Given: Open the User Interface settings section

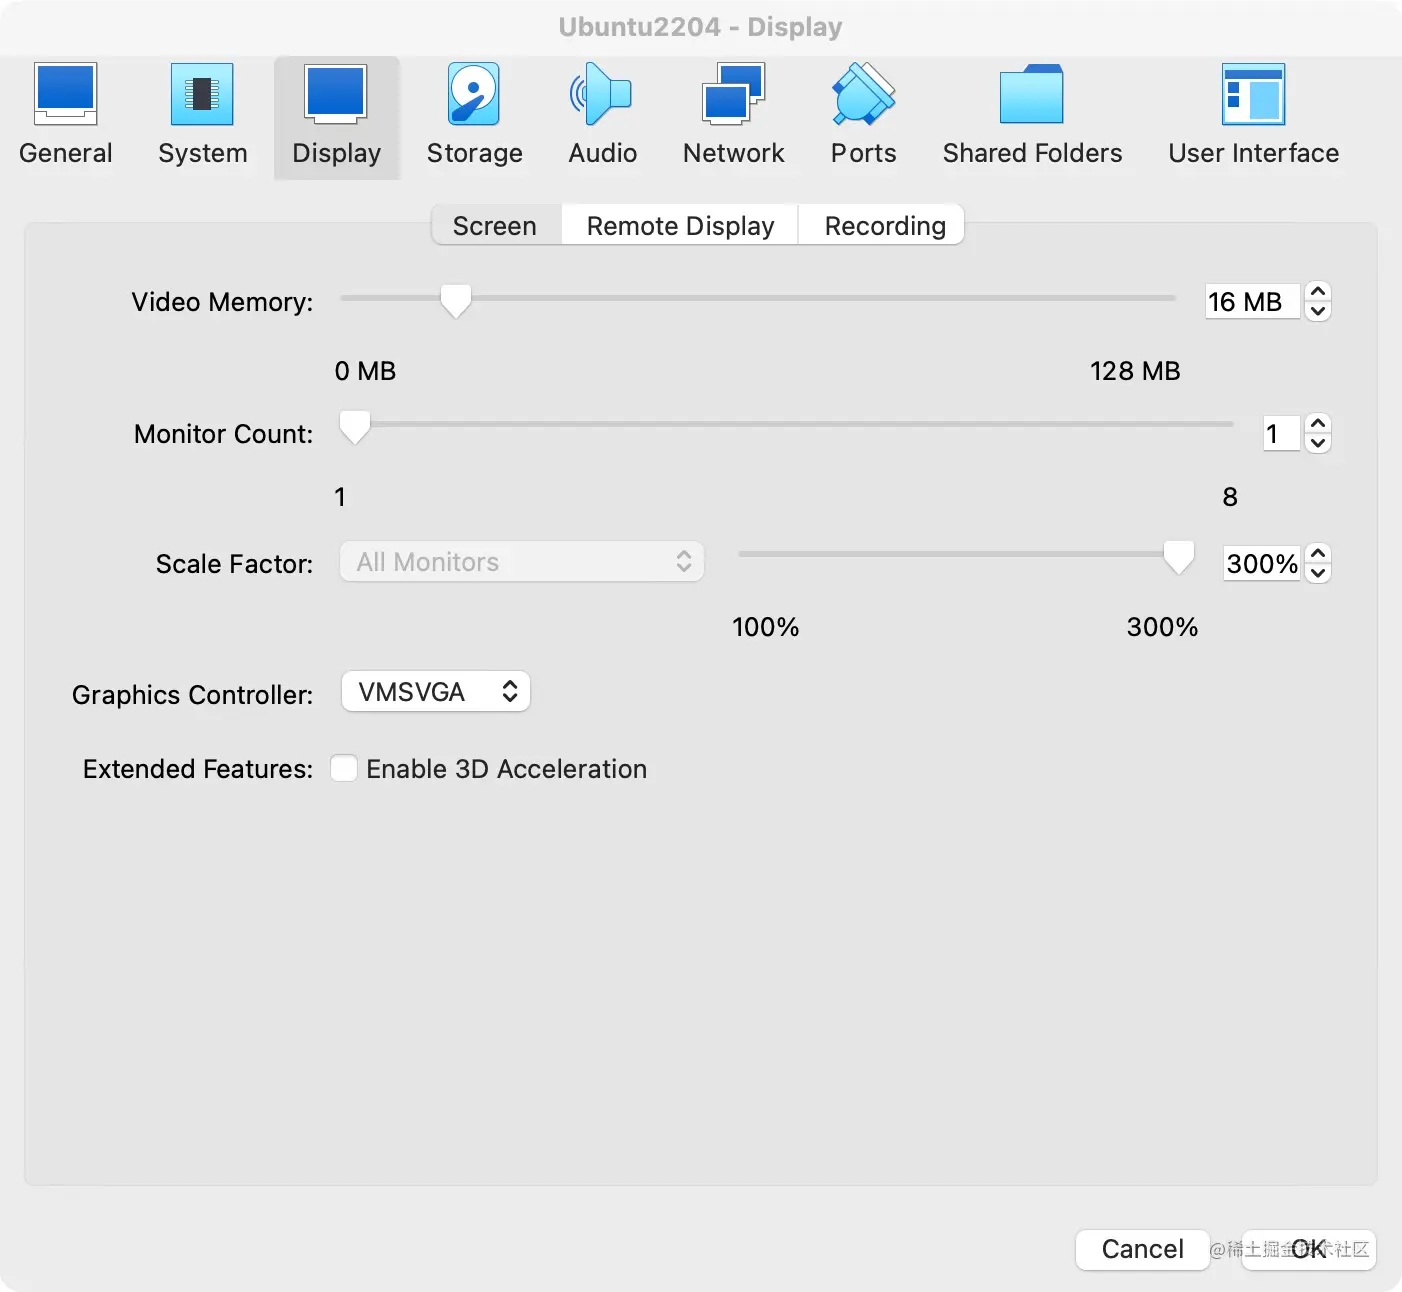Looking at the screenshot, I should coord(1253,115).
